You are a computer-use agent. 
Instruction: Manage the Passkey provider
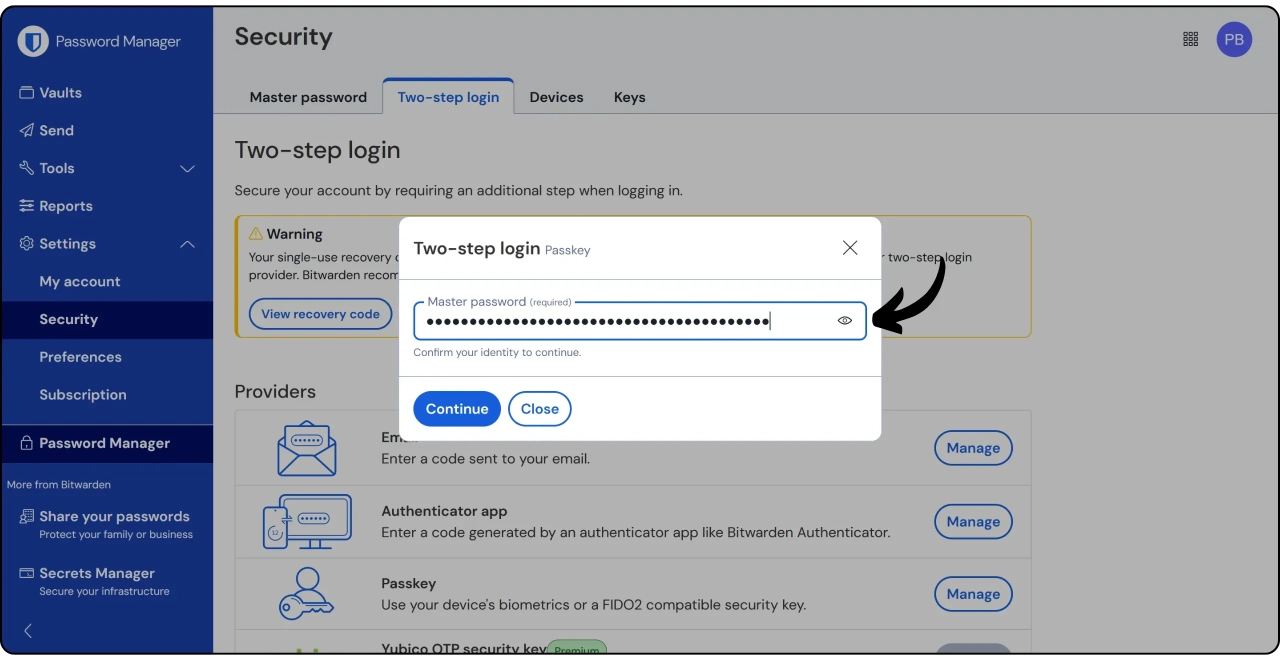click(973, 594)
